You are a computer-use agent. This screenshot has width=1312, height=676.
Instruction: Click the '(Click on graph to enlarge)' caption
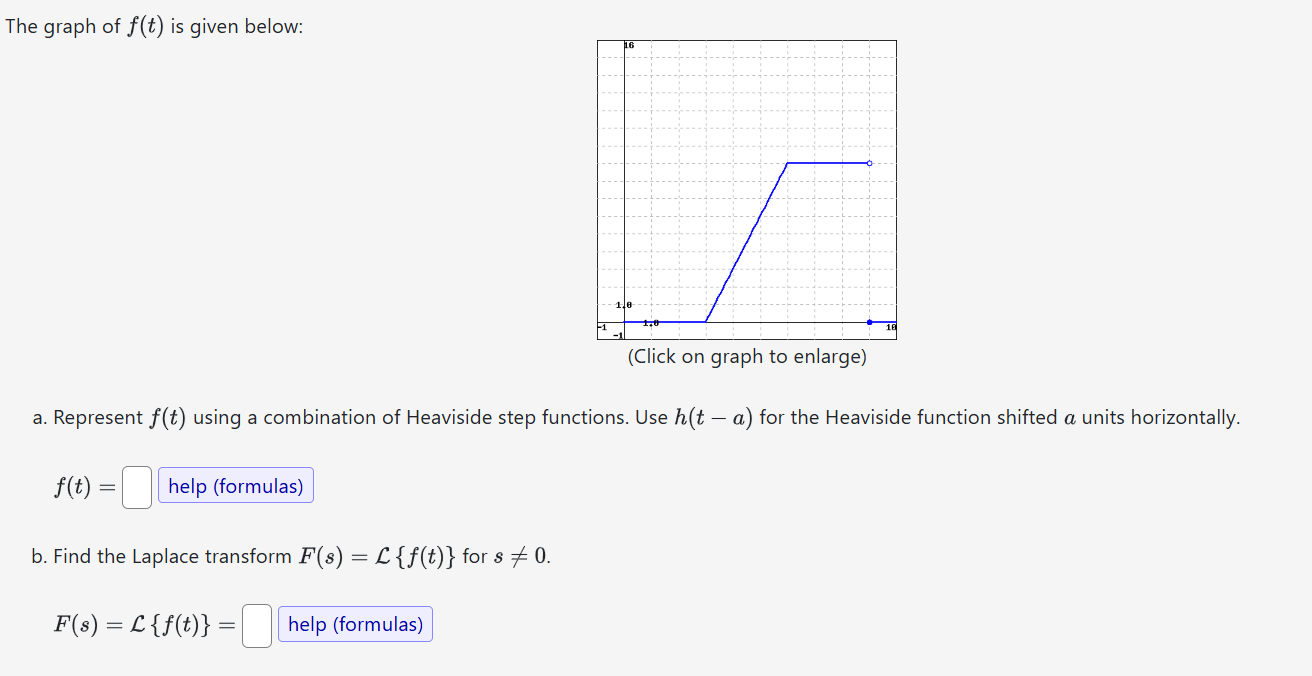click(747, 356)
